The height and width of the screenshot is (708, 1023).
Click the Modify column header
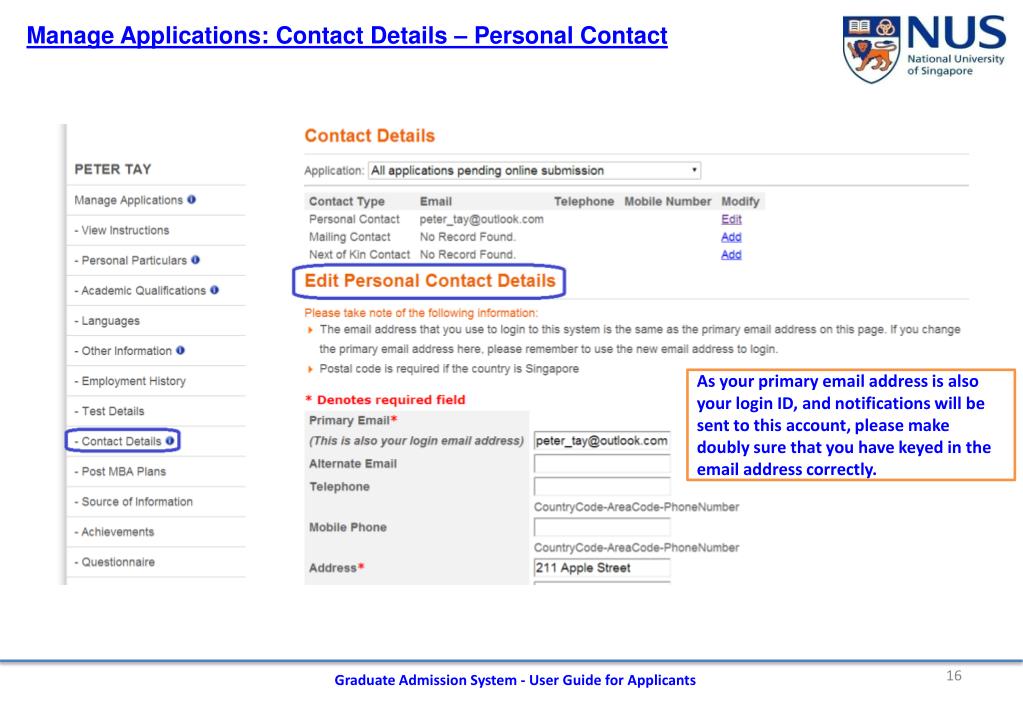pos(741,202)
